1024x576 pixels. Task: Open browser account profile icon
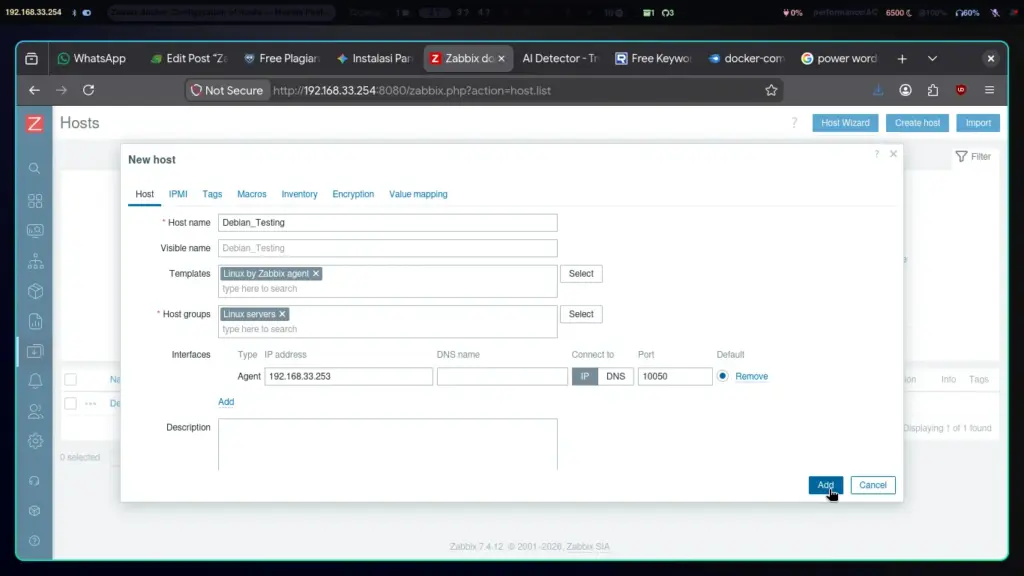coord(905,90)
